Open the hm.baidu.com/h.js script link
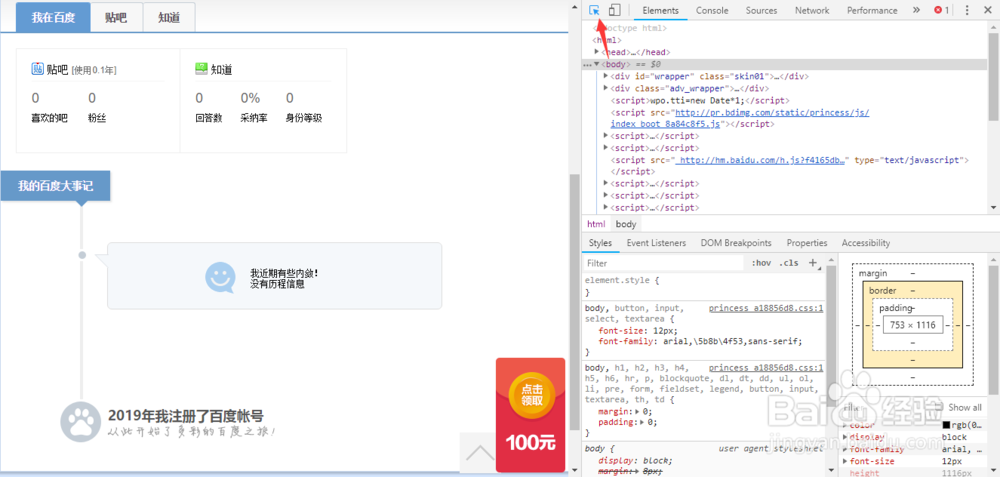Viewport: 1000px width, 477px height. point(761,160)
